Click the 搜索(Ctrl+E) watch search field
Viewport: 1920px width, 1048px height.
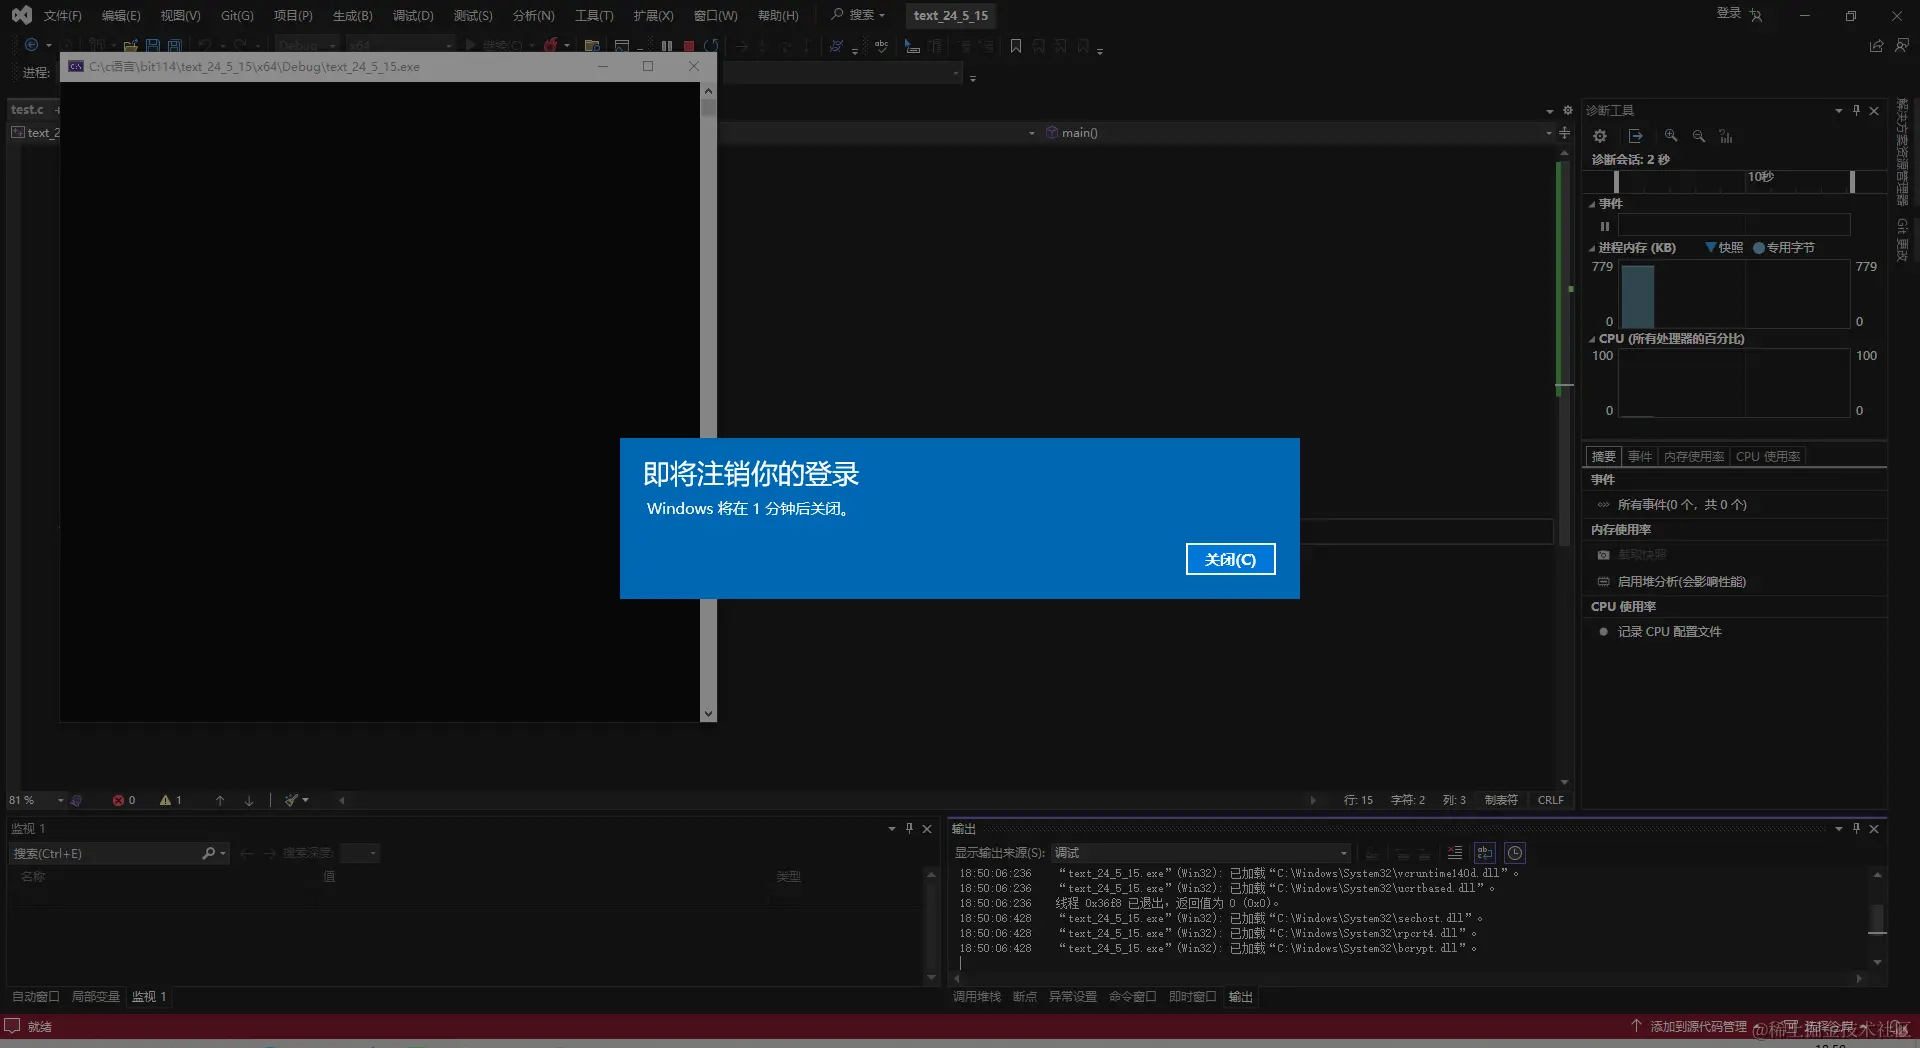105,854
